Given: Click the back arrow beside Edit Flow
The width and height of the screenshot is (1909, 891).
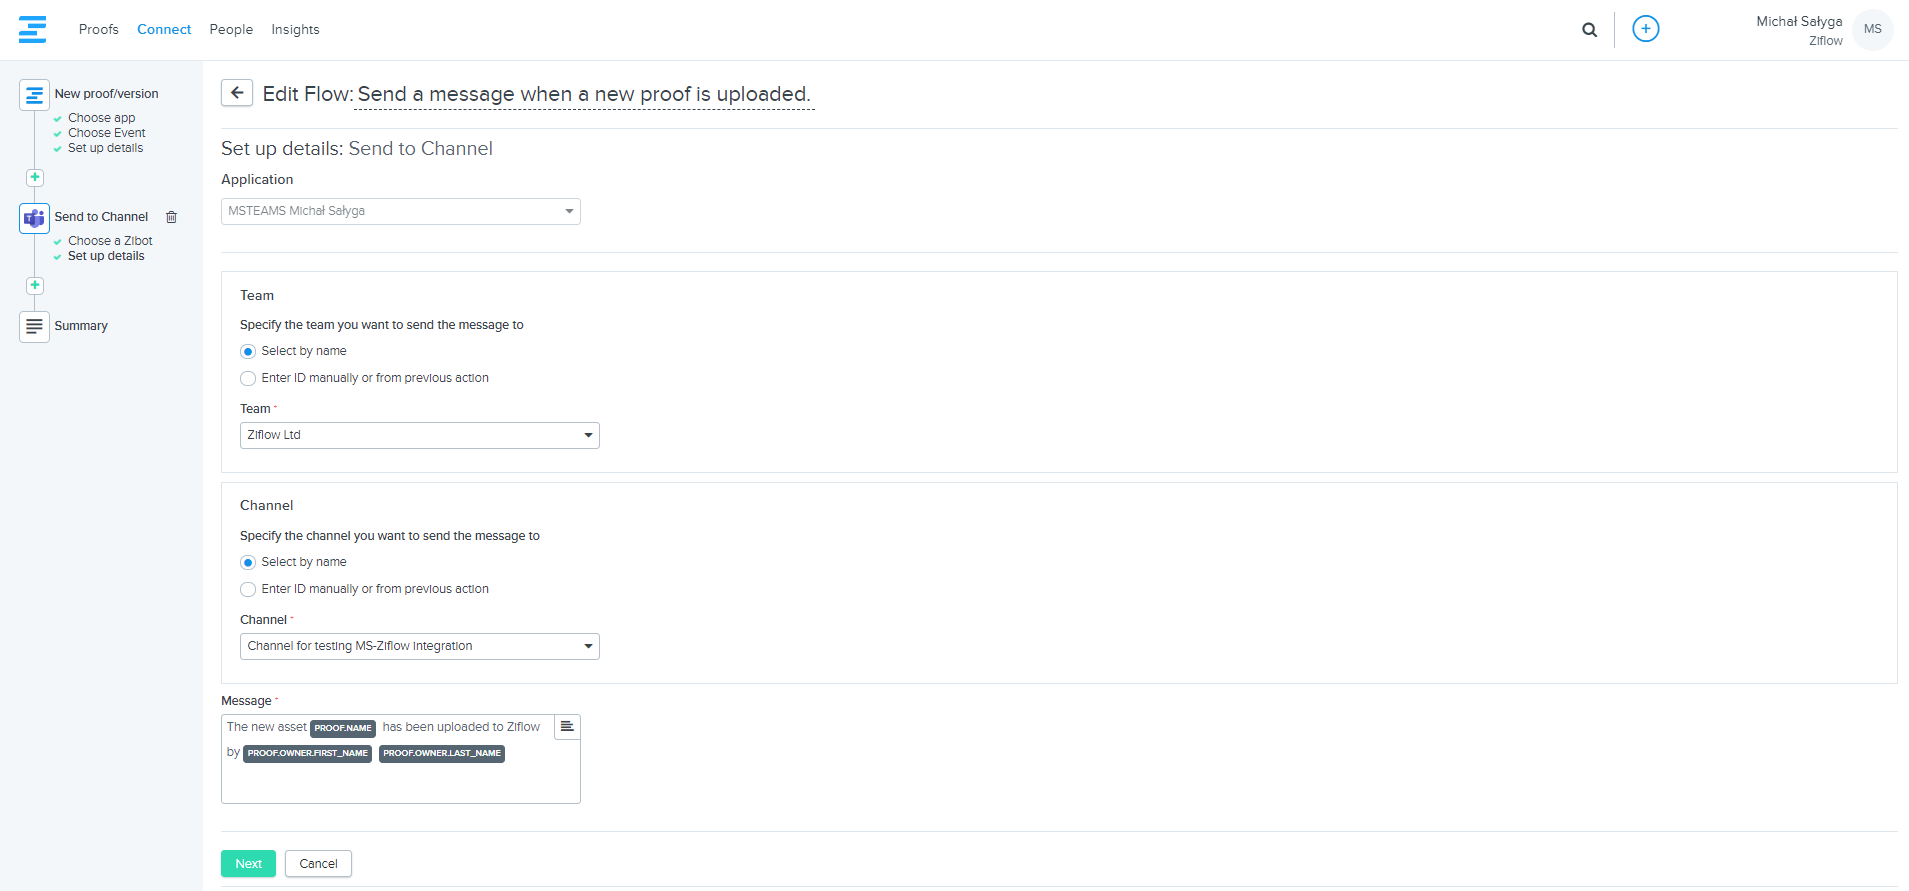Looking at the screenshot, I should (x=237, y=93).
